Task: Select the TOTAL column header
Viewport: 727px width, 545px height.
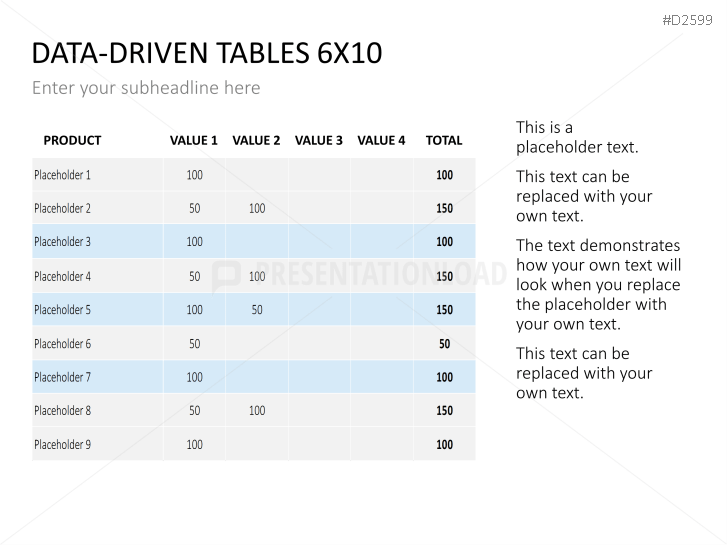Action: [444, 141]
